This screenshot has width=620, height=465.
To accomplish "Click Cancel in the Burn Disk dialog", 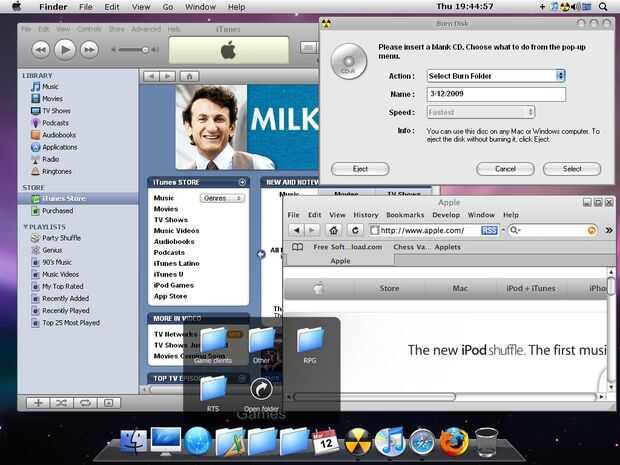I will pyautogui.click(x=505, y=169).
